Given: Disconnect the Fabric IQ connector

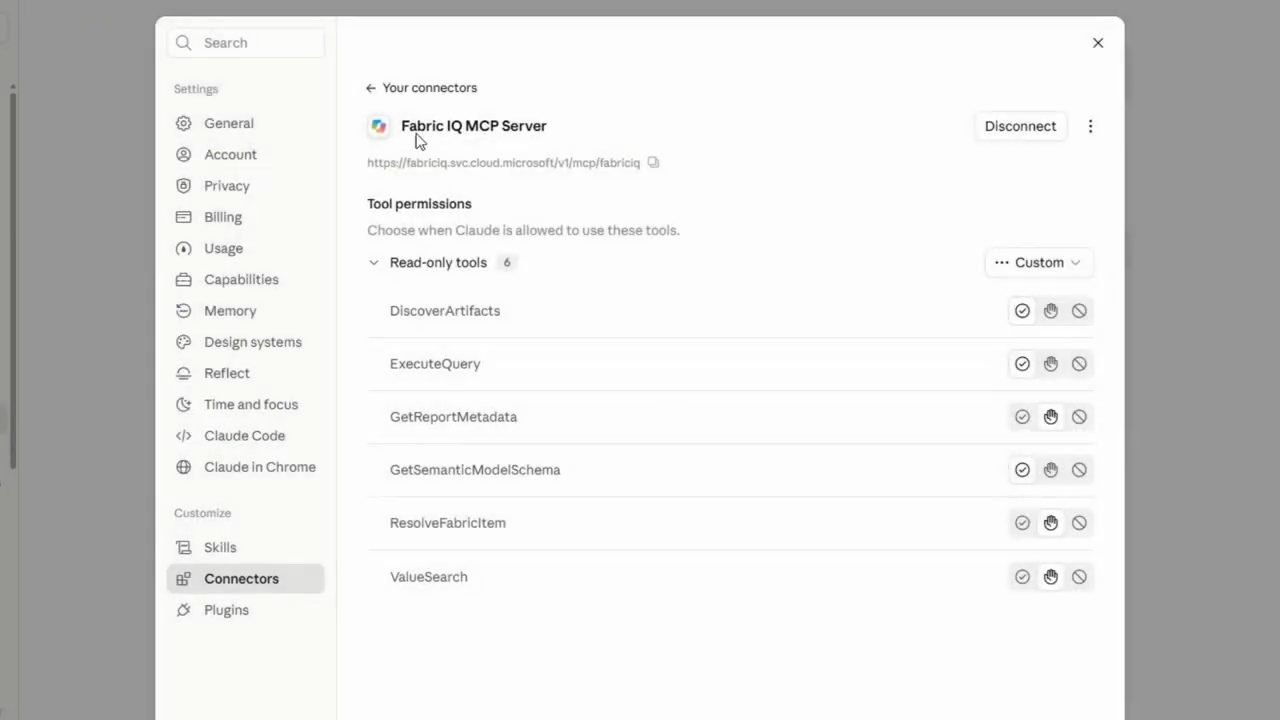Looking at the screenshot, I should coord(1020,126).
